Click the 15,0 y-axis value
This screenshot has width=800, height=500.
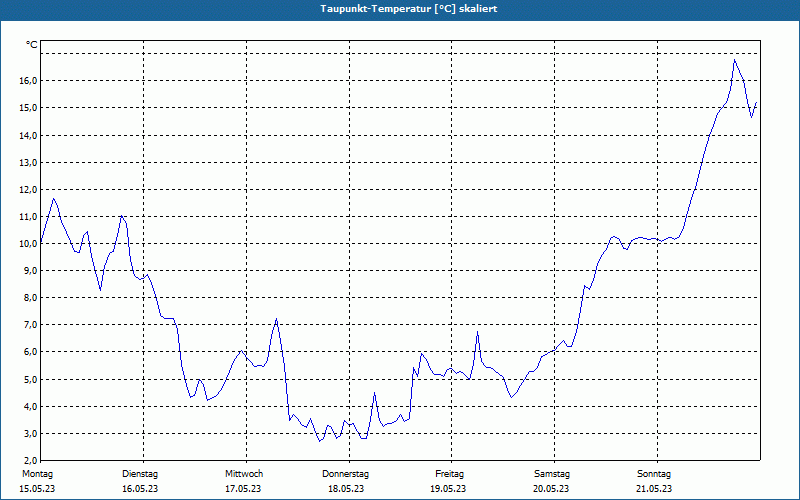click(28, 108)
